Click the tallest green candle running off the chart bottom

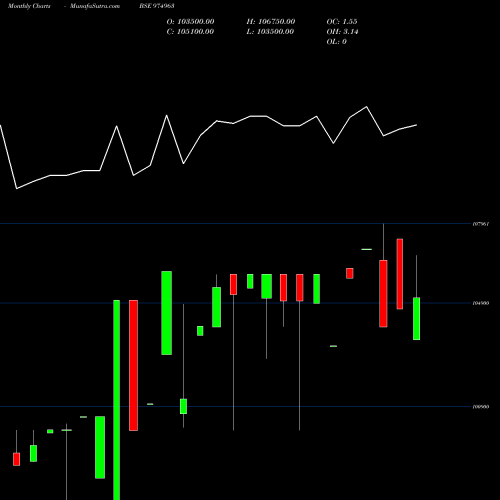point(117,400)
